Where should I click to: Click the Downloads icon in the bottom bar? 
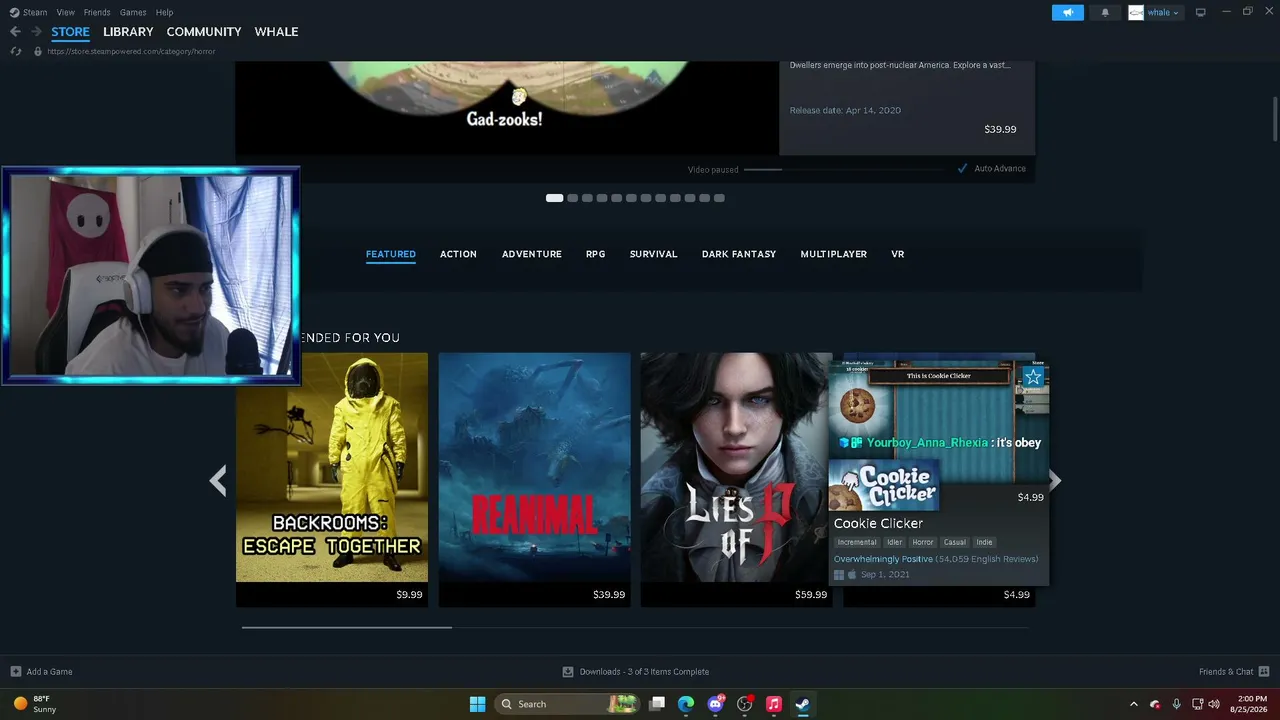[x=568, y=672]
